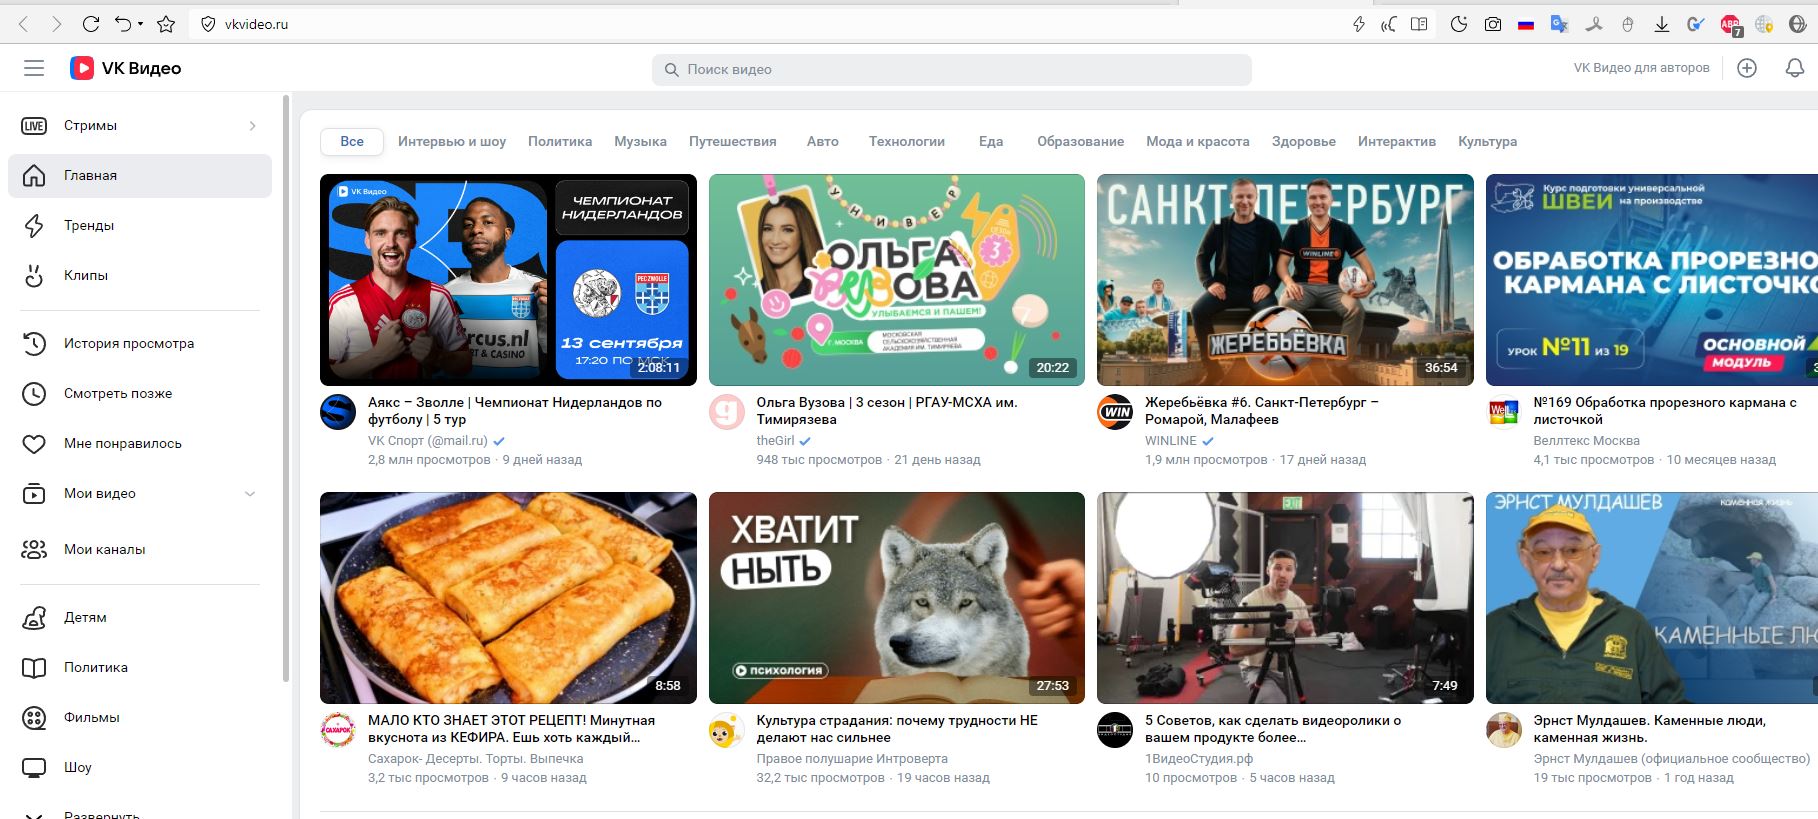1818x819 pixels.
Task: Select the Музыка category tab
Action: [640, 142]
